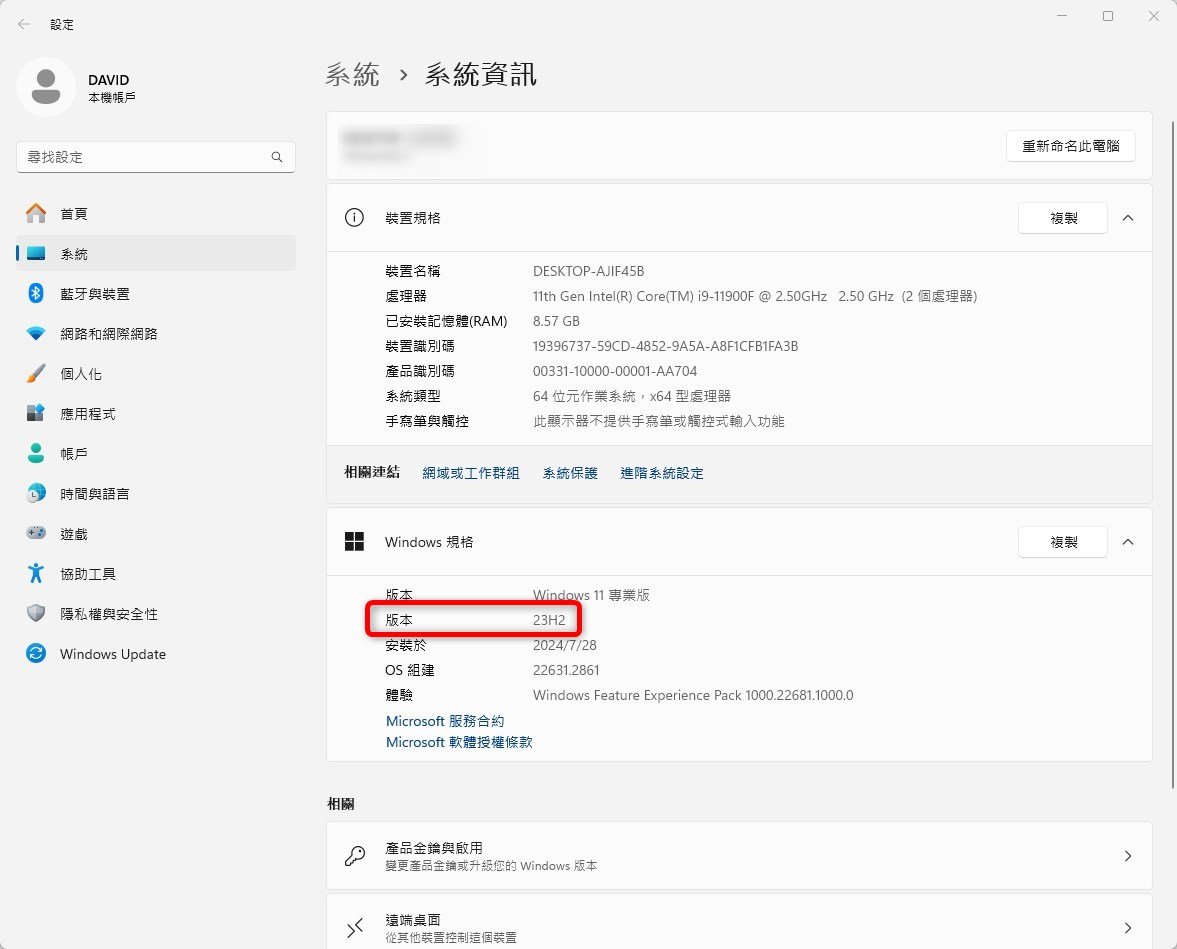Click the 系統類型 value 64 位元作業系統

tap(631, 396)
